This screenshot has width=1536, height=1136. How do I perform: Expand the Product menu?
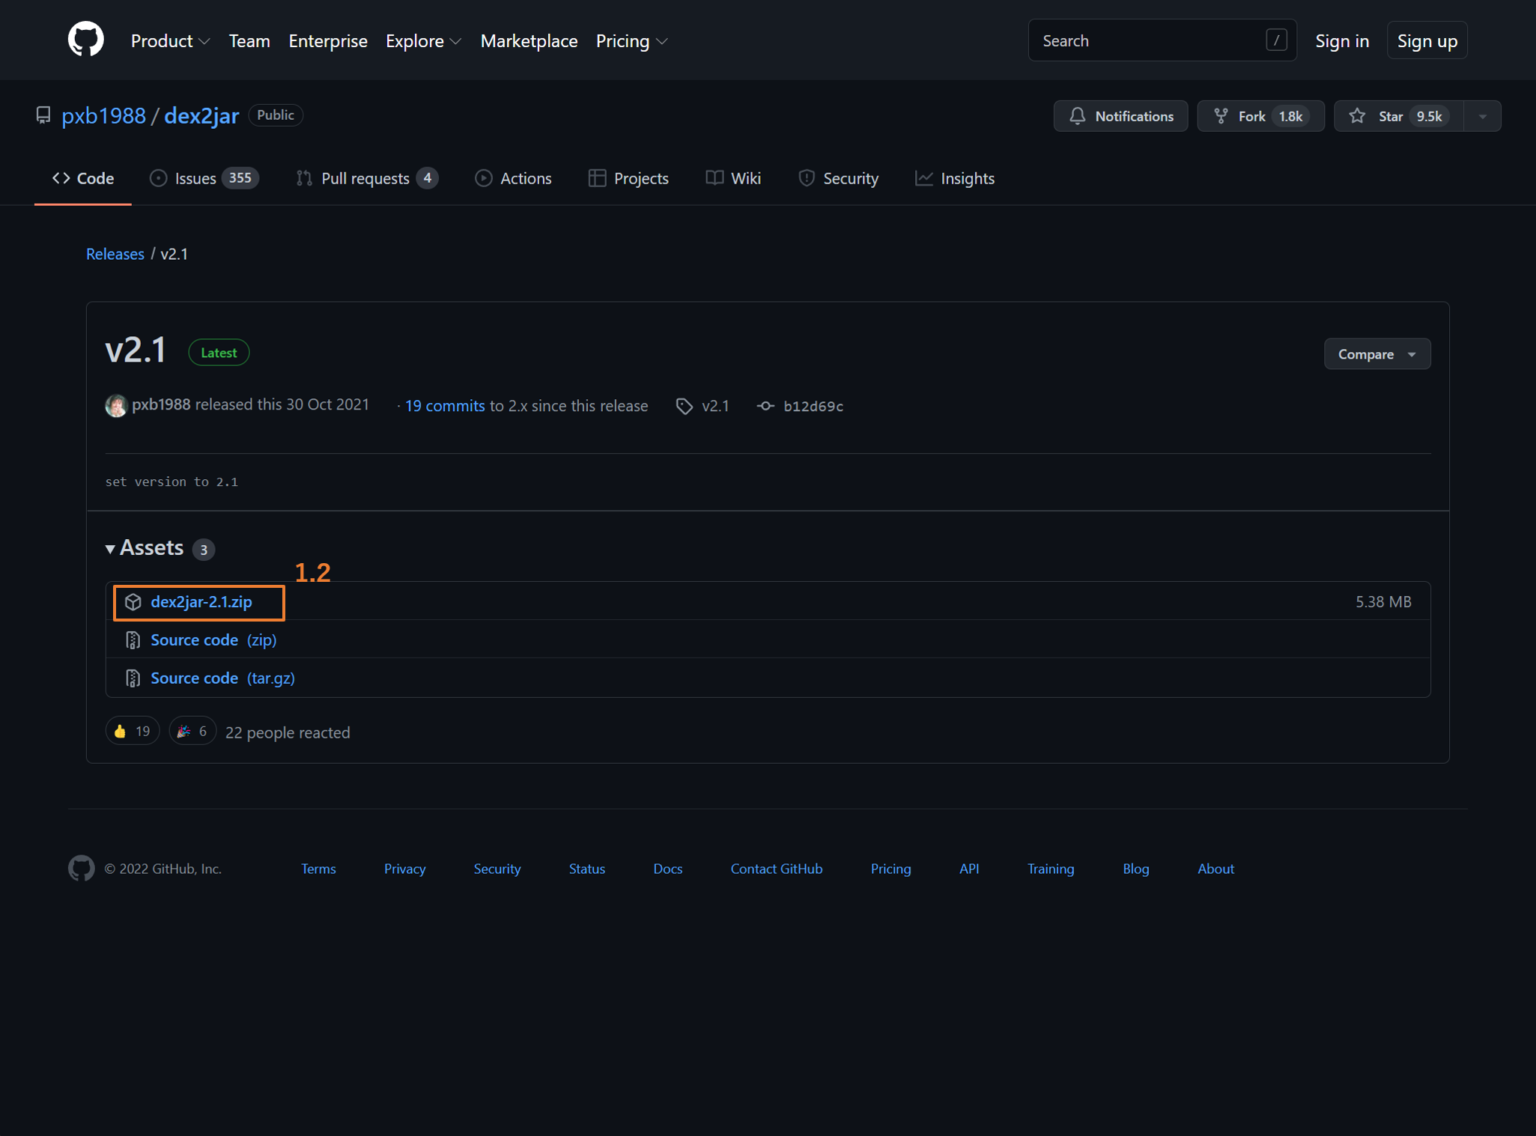(170, 41)
